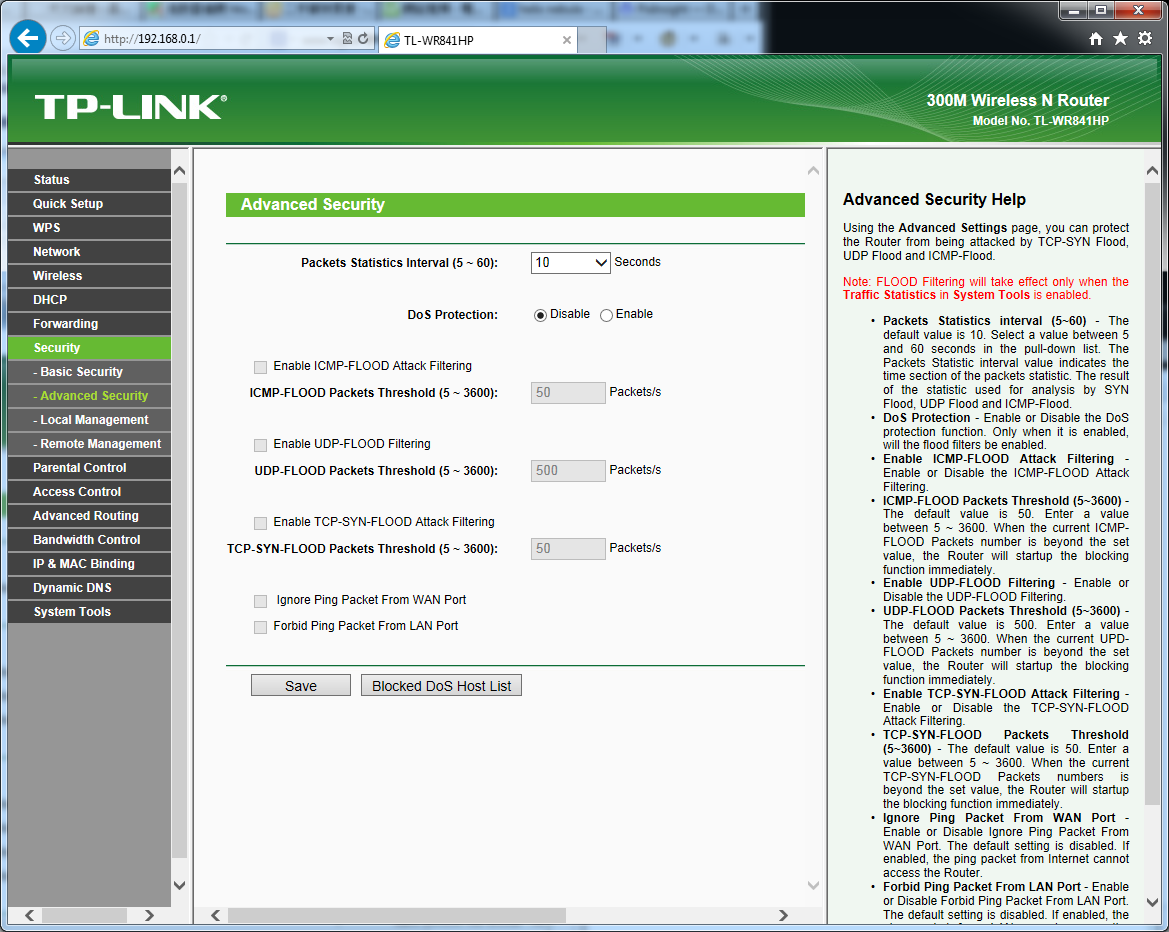Click the Save button
Screen dimensions: 1169x932
point(300,686)
